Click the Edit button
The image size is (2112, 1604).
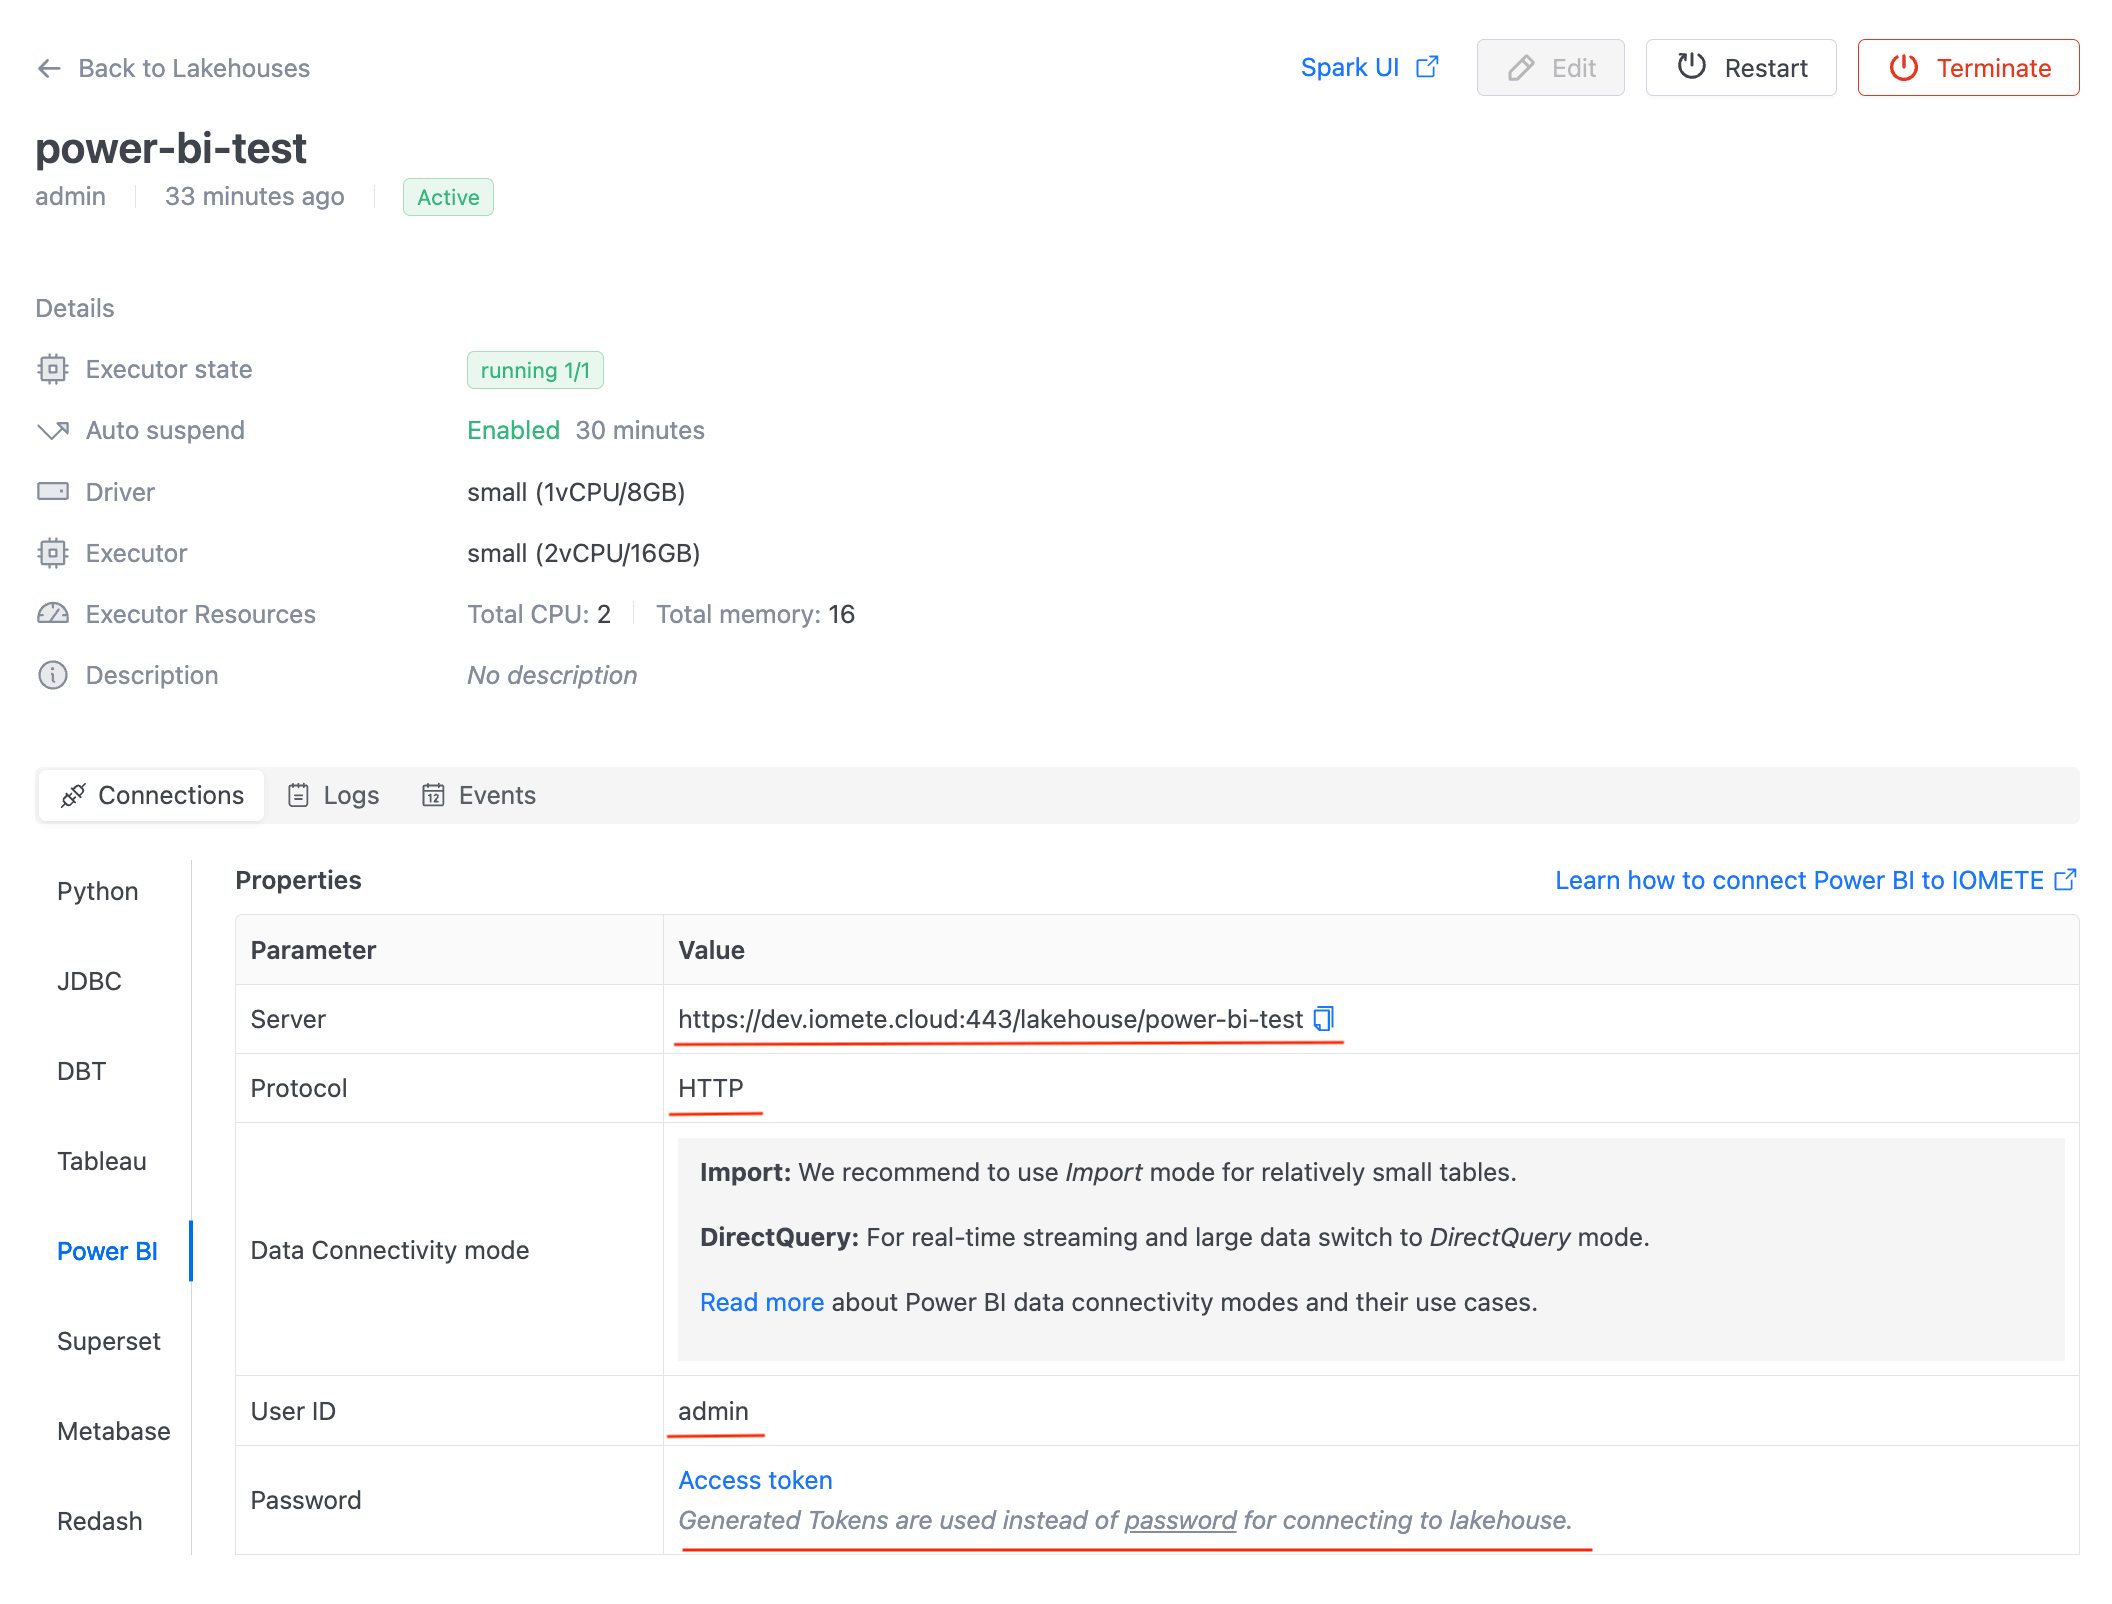[1550, 68]
